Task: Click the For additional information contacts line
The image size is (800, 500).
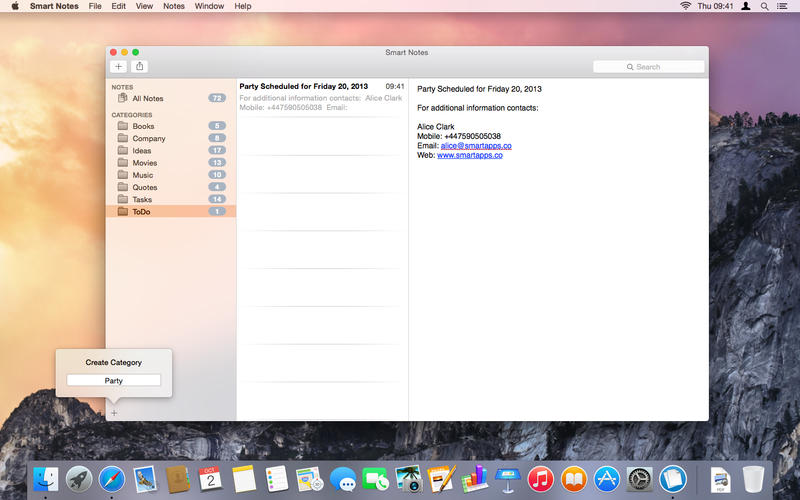Action: tap(478, 108)
